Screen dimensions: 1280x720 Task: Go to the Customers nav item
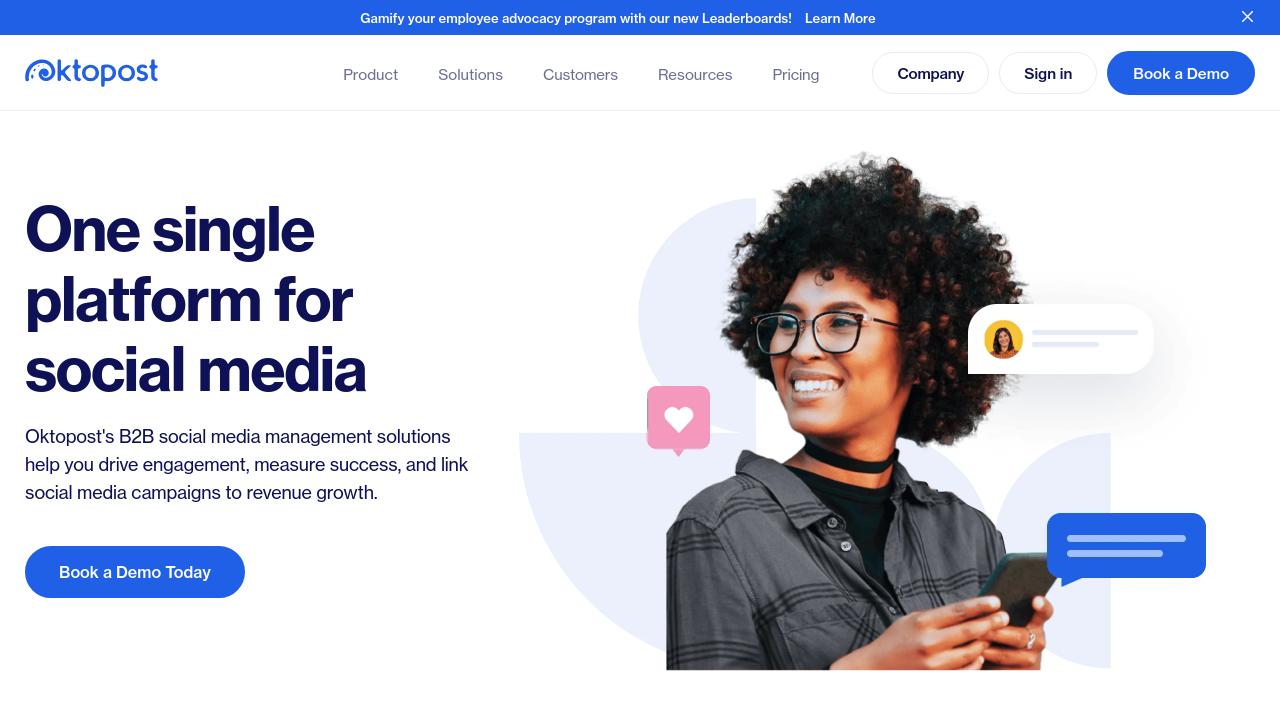[x=580, y=75]
